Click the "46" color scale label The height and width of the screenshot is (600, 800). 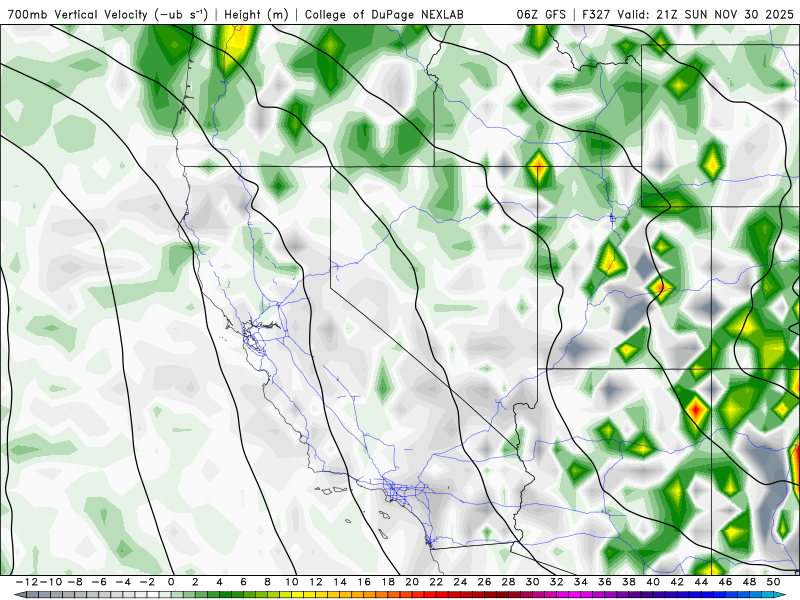(x=725, y=582)
